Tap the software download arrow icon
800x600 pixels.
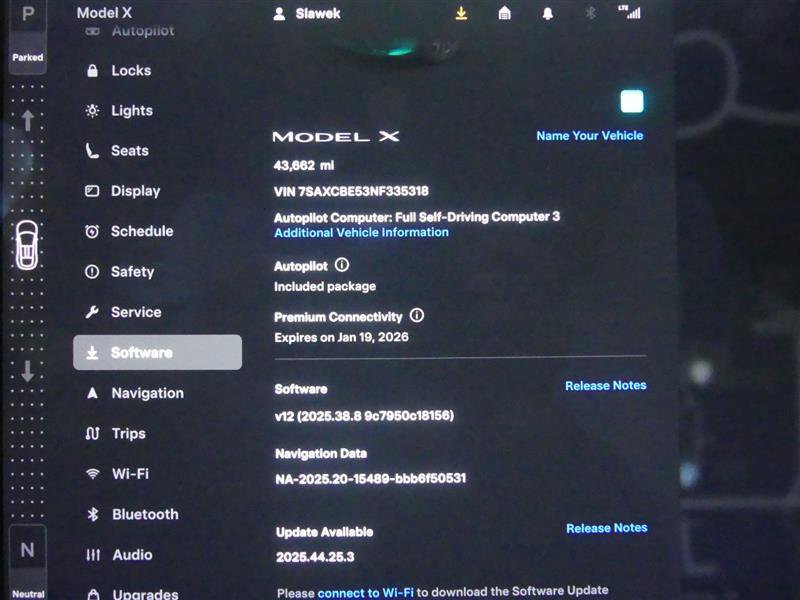click(x=461, y=13)
